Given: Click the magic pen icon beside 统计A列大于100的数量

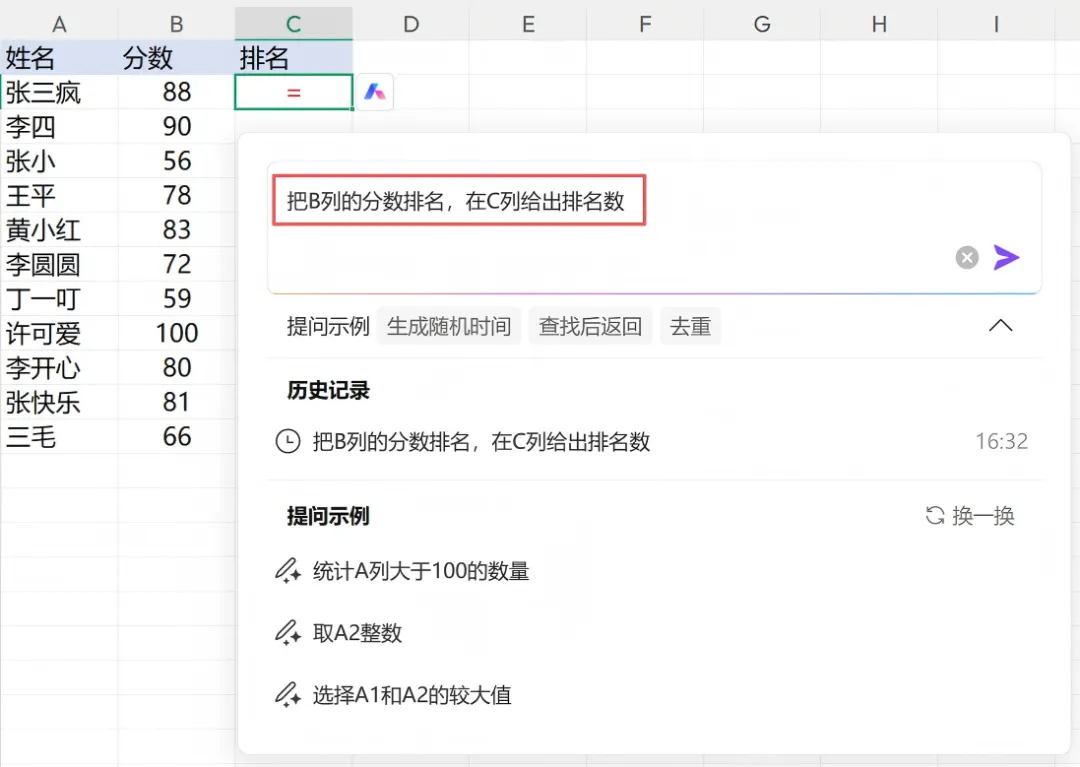Looking at the screenshot, I should coord(288,571).
